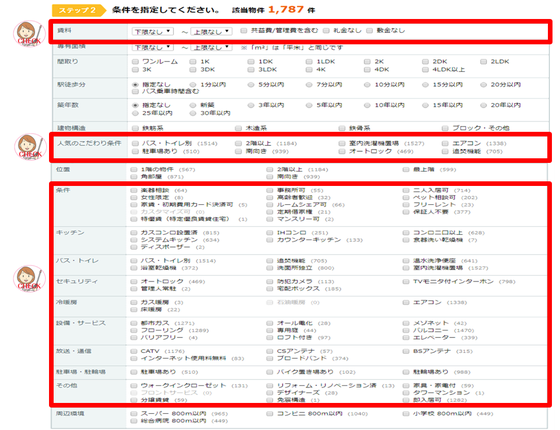
Task: Select 20分以内 walking distance radio
Action: coord(484,85)
